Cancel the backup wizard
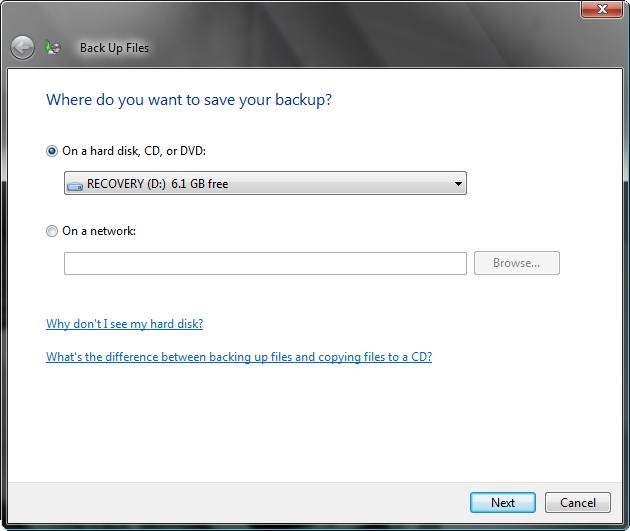This screenshot has width=630, height=531. [578, 502]
